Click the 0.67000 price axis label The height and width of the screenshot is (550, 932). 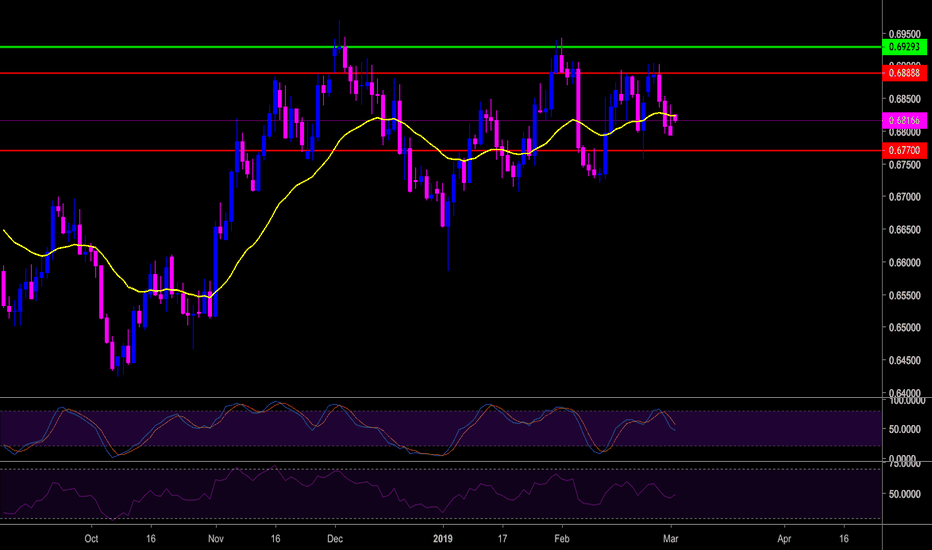click(x=904, y=197)
